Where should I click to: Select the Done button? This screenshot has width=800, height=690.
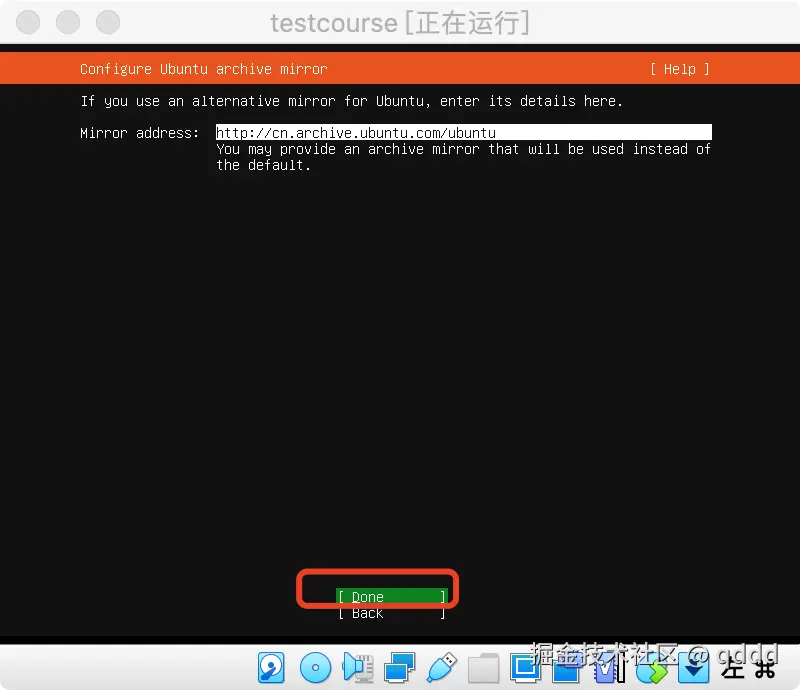391,596
